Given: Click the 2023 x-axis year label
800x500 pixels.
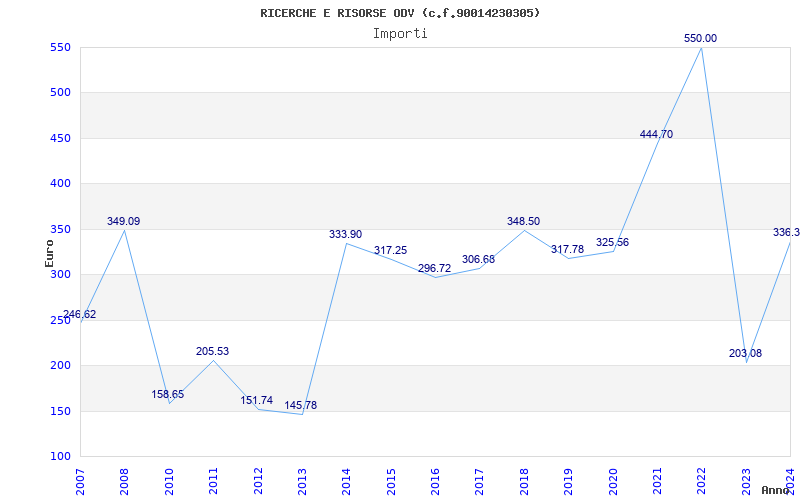Looking at the screenshot, I should coord(746,481).
